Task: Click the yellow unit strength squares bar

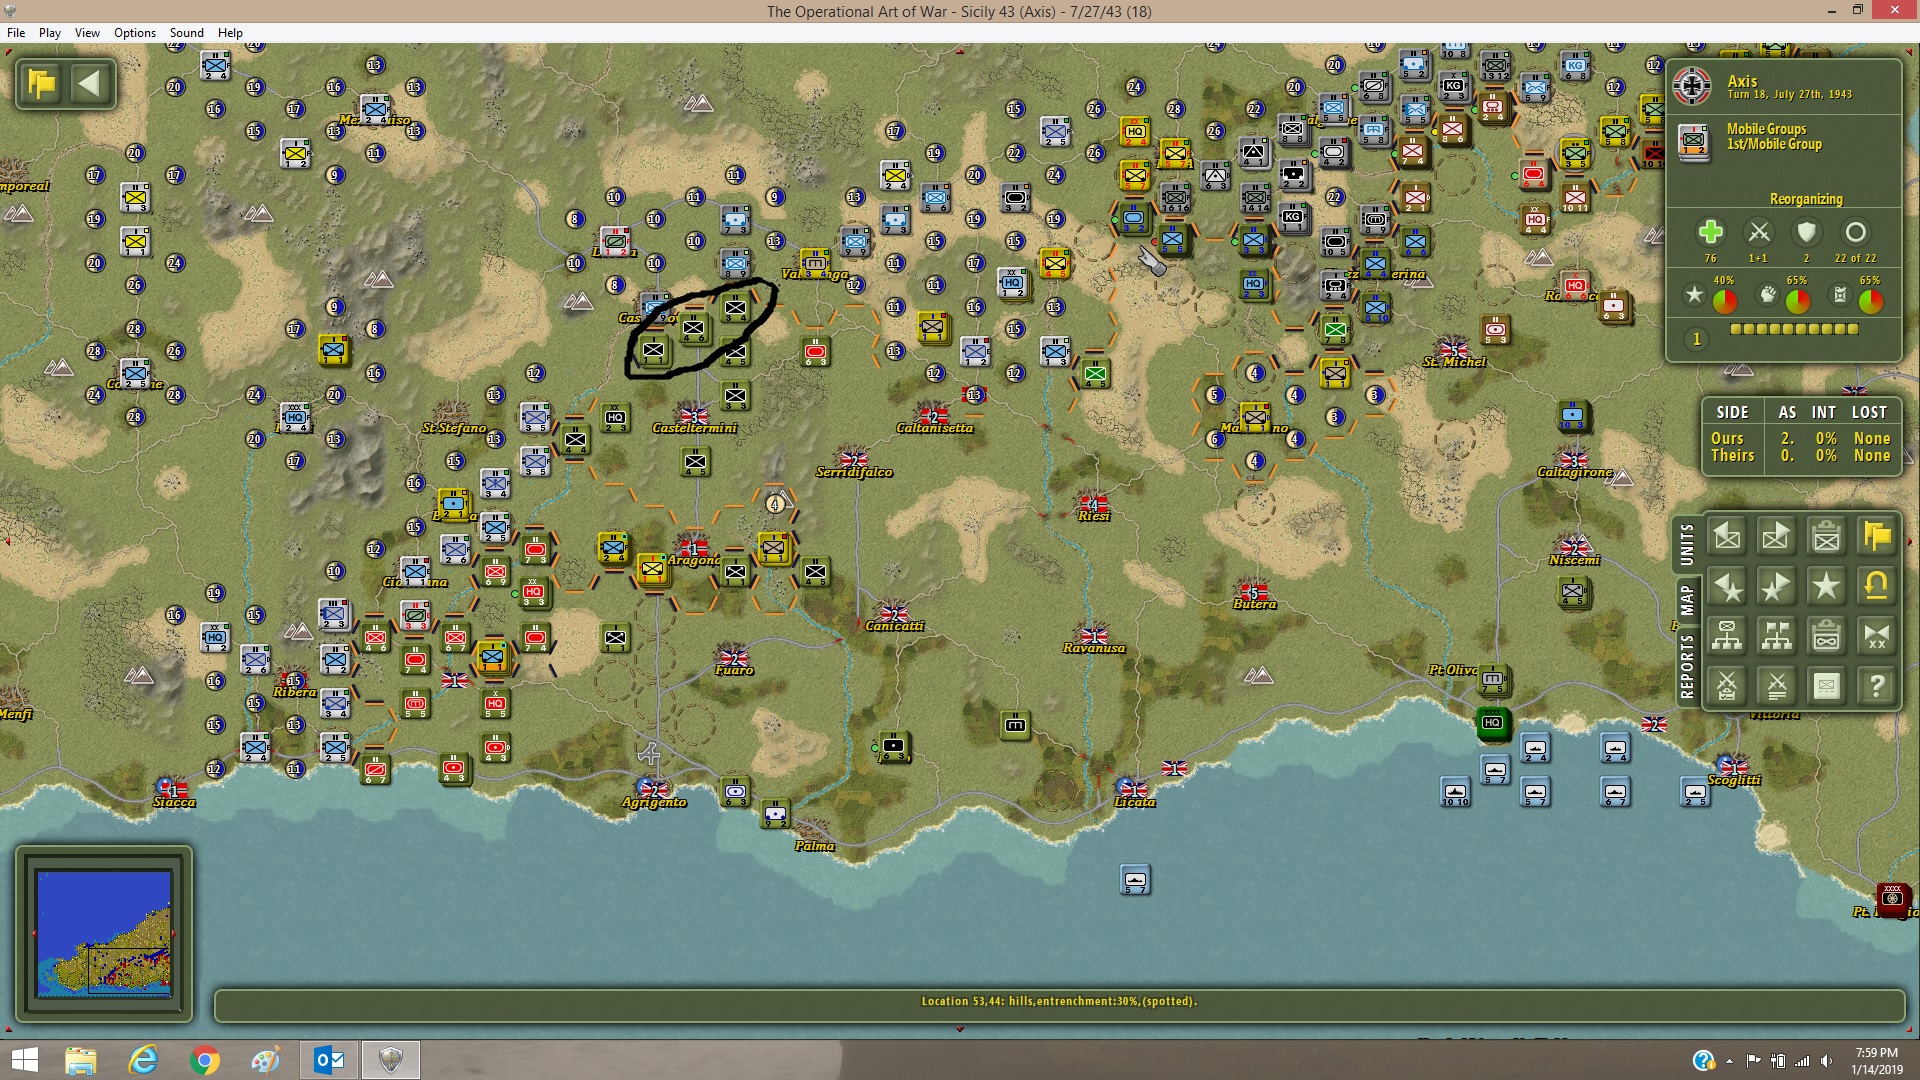Action: [x=1794, y=329]
